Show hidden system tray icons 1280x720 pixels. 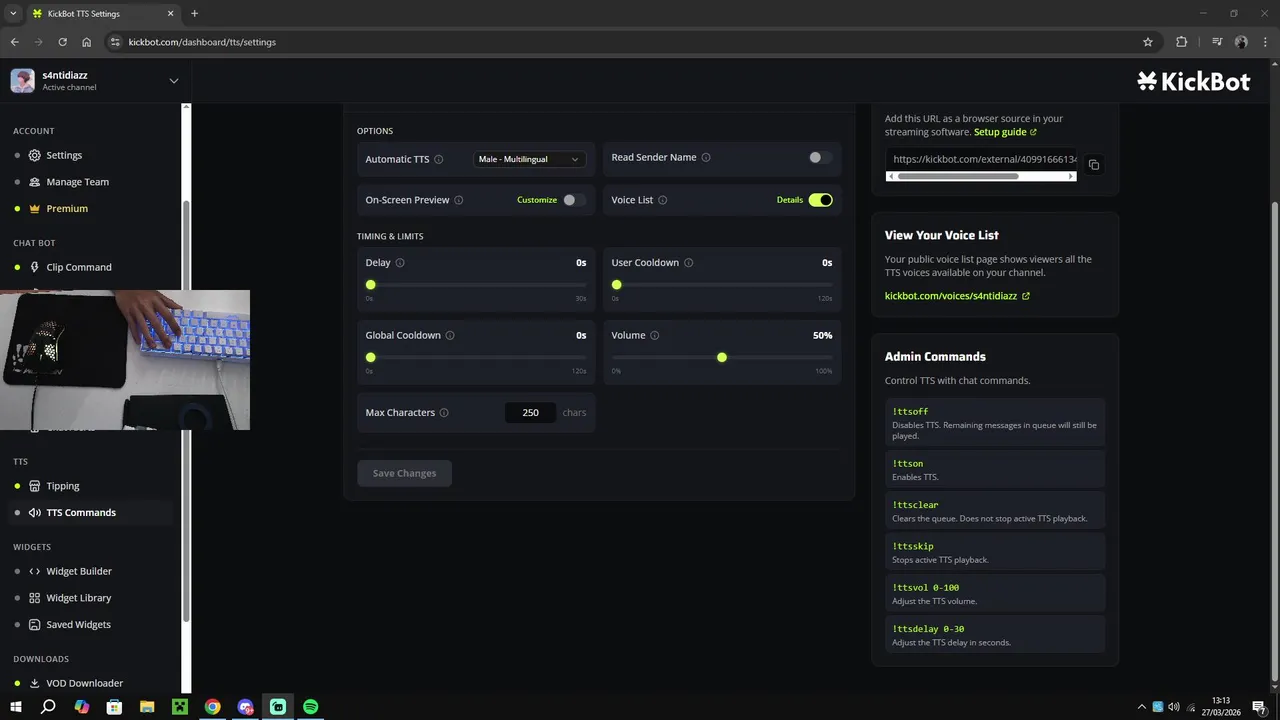point(1141,707)
